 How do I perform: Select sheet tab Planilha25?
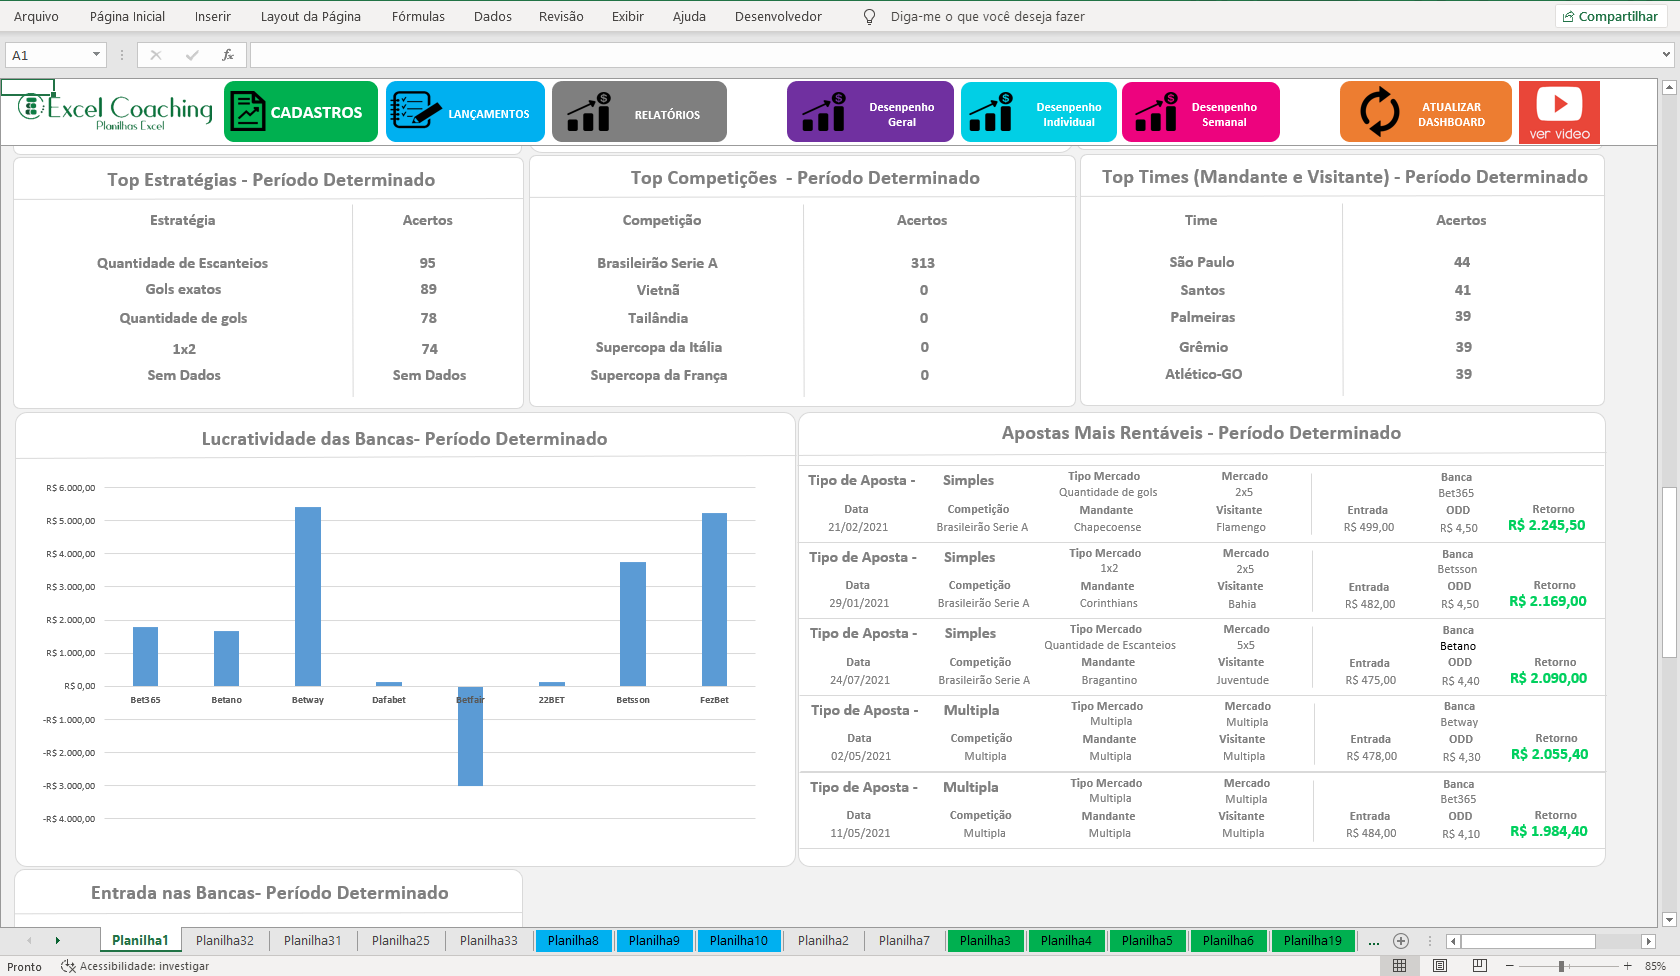click(x=401, y=940)
